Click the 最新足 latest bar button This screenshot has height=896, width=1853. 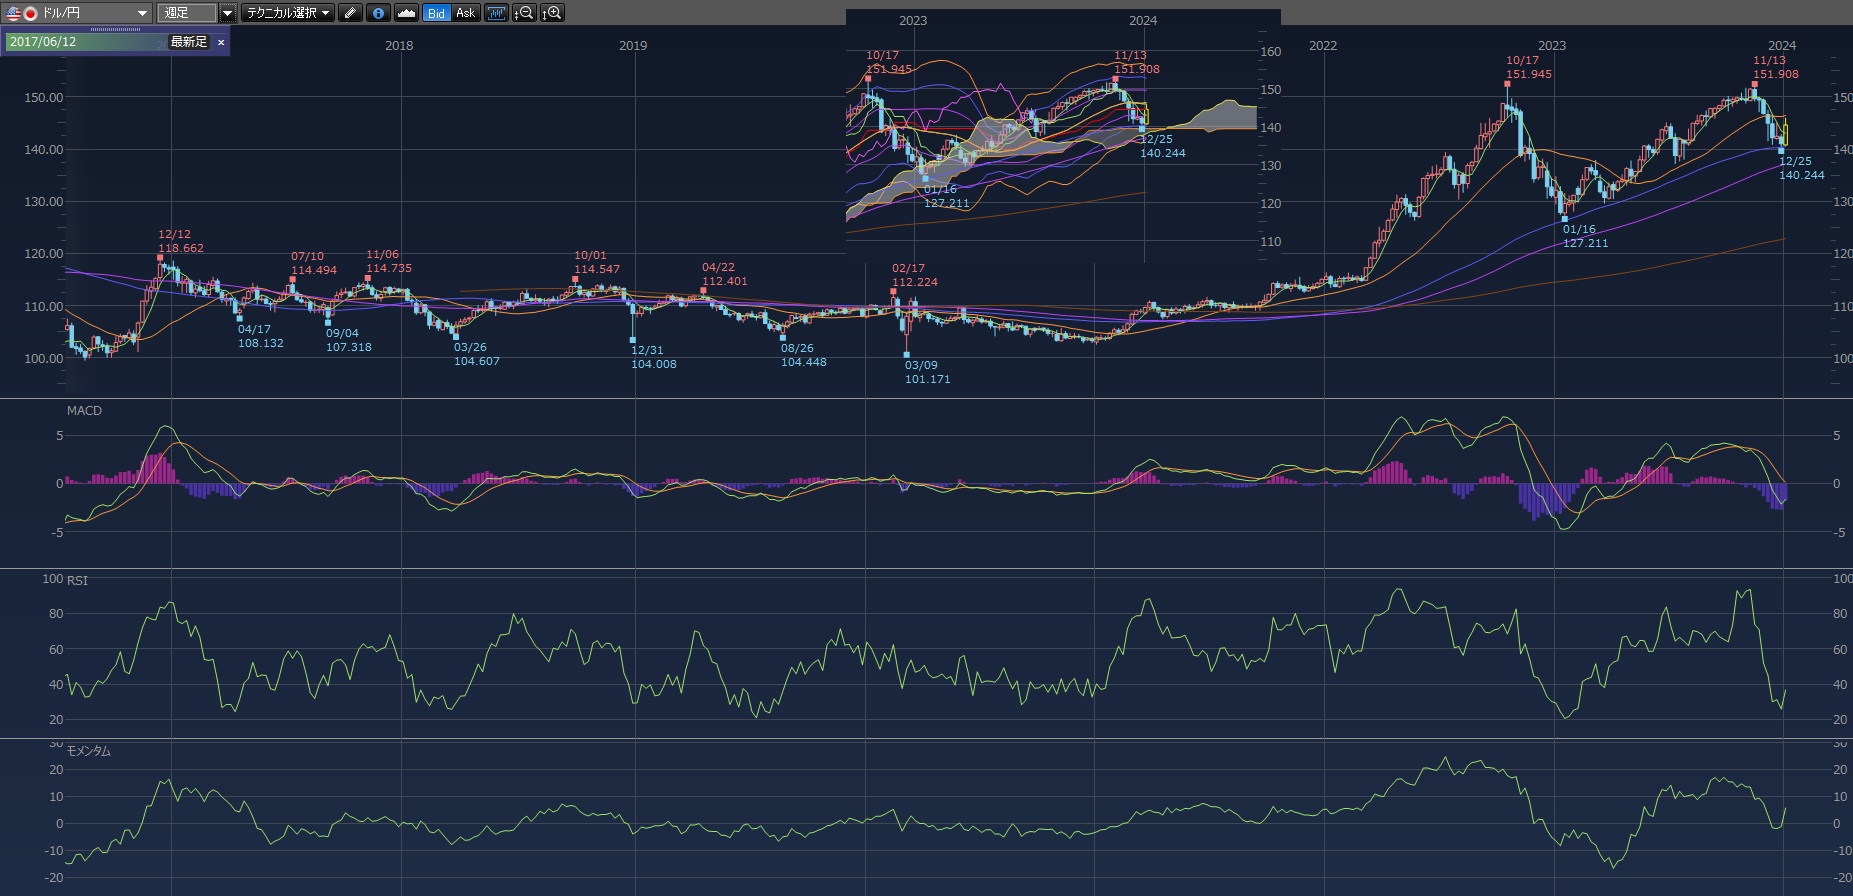(188, 42)
